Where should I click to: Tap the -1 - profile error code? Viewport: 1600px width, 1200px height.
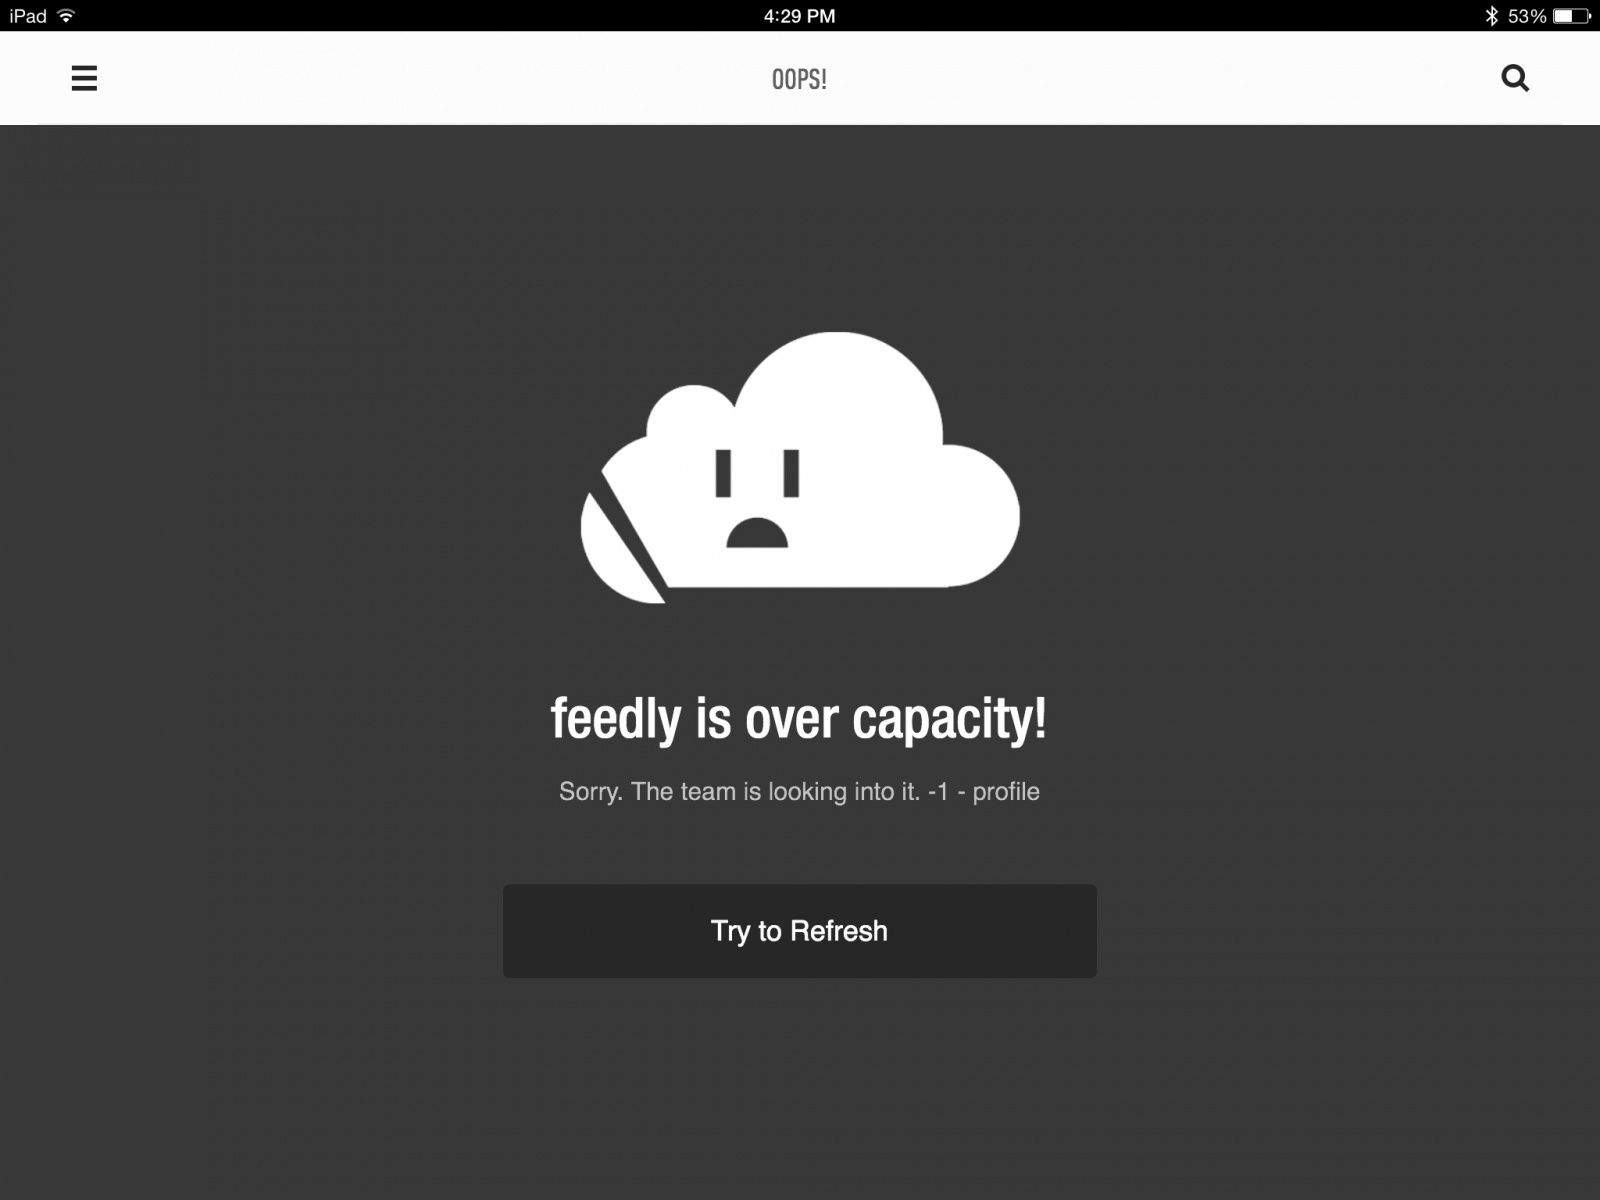984,791
